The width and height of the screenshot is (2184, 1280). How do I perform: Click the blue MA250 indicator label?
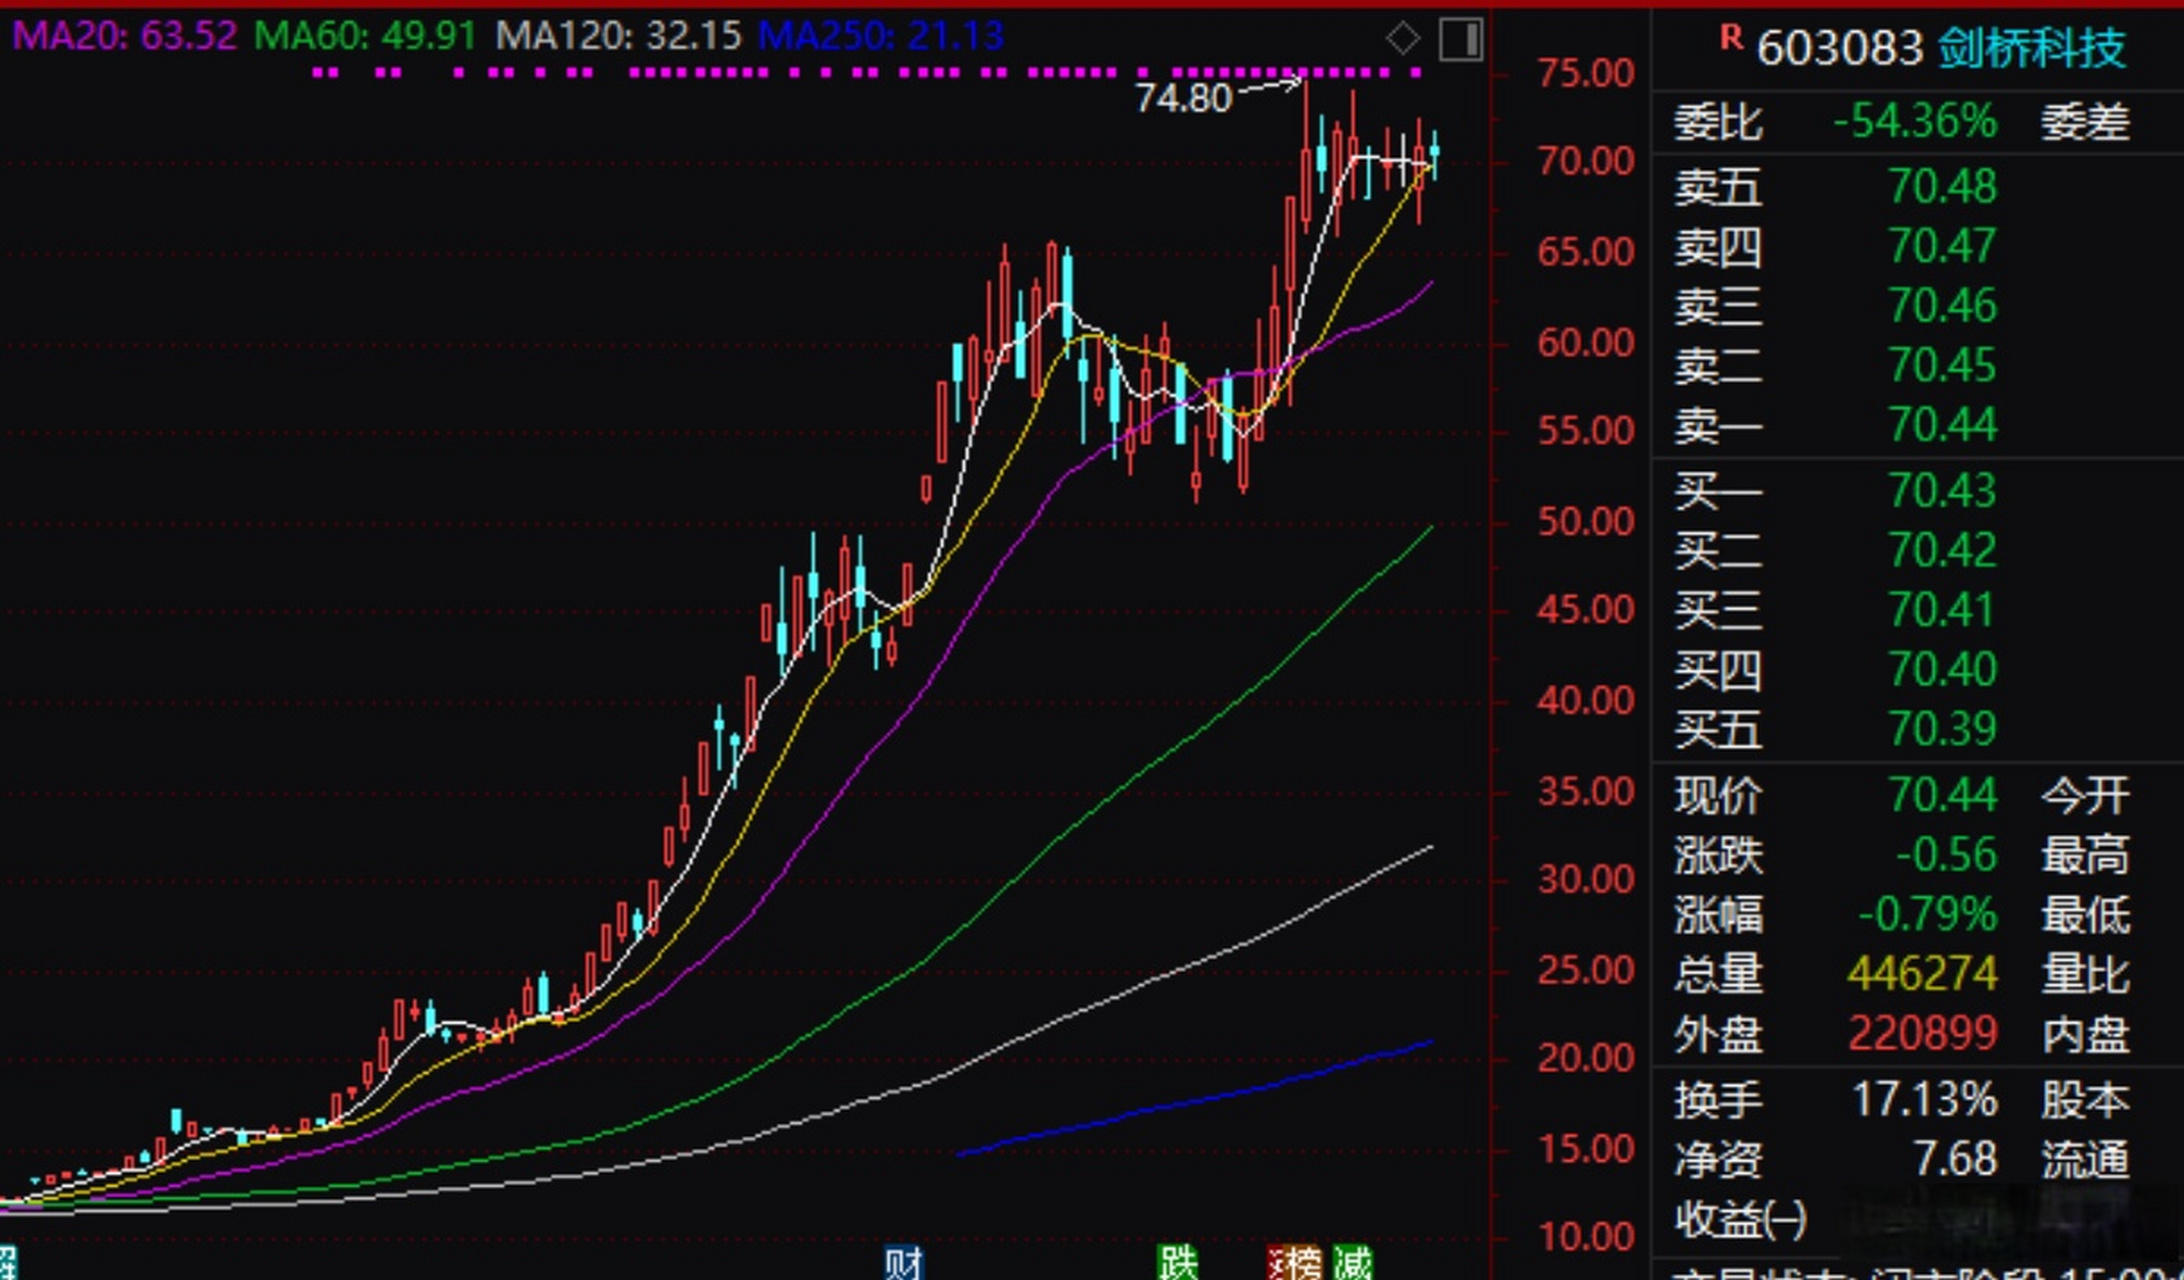coord(880,36)
